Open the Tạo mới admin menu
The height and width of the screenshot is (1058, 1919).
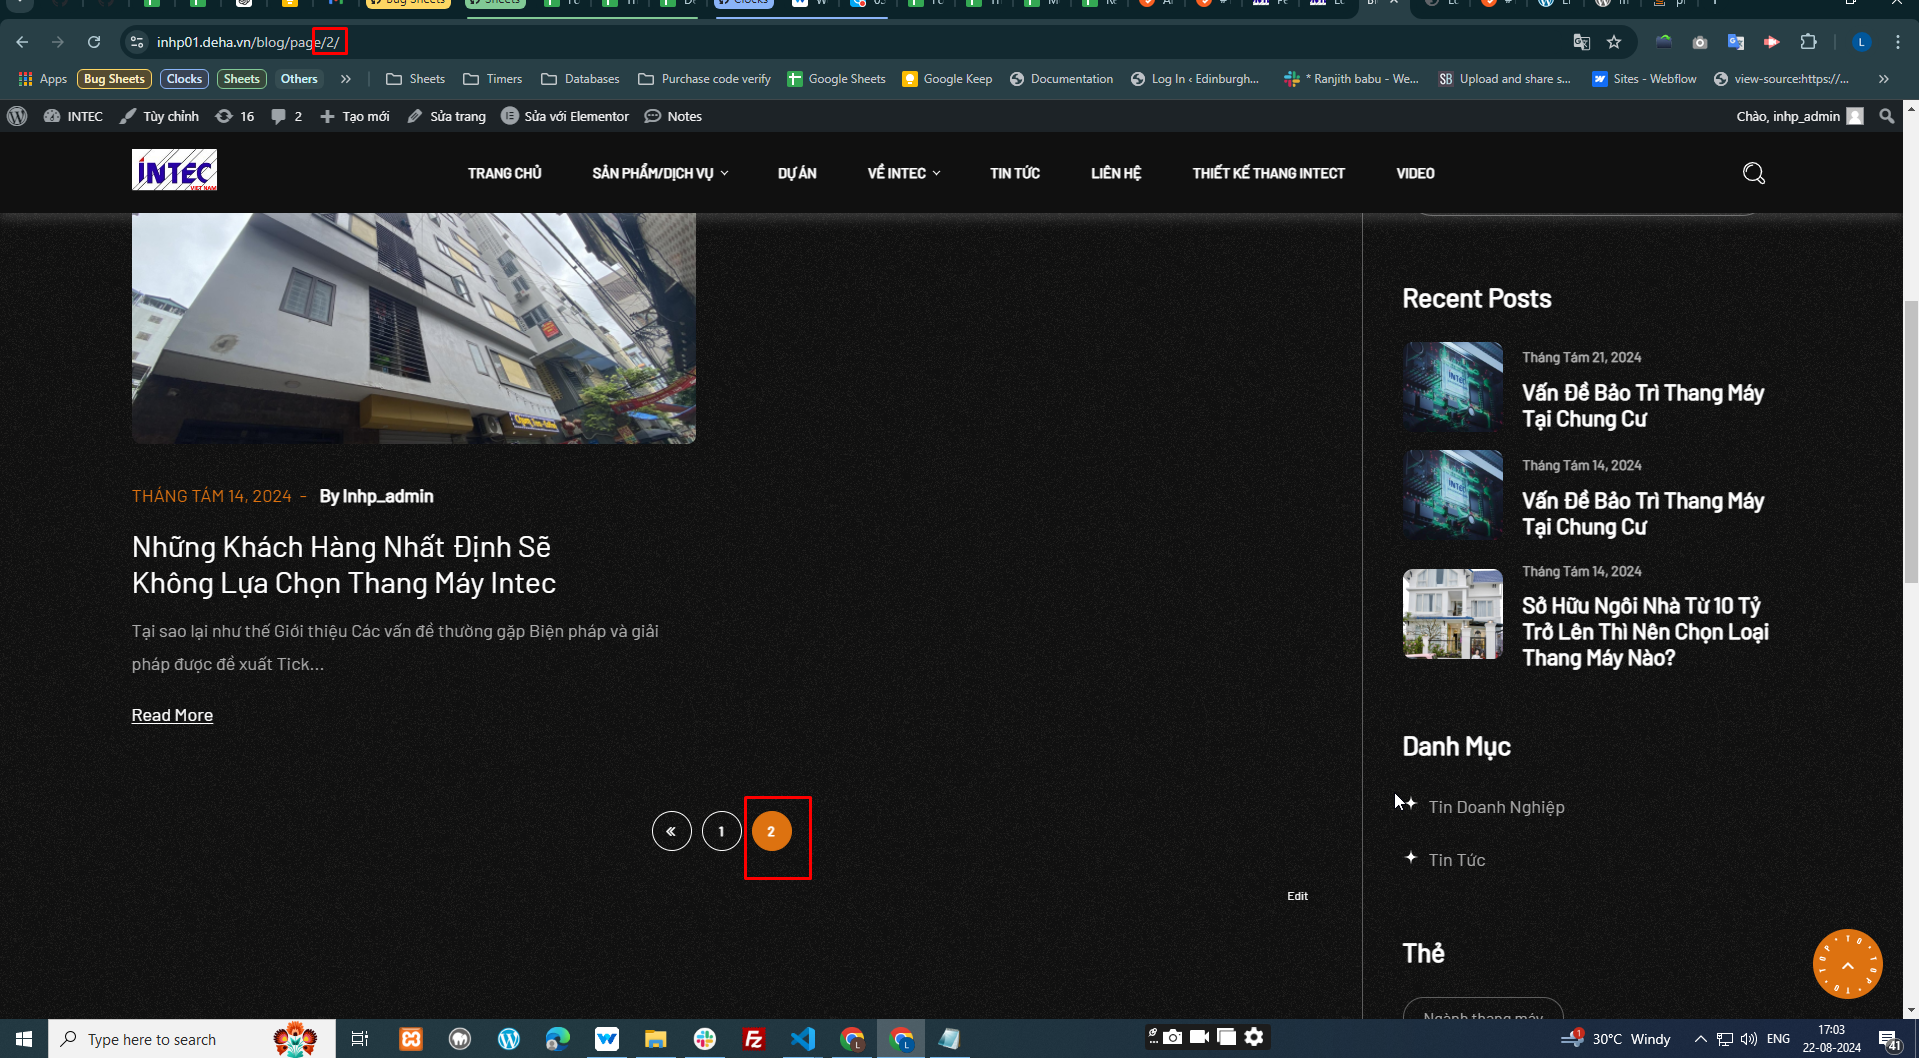point(355,116)
